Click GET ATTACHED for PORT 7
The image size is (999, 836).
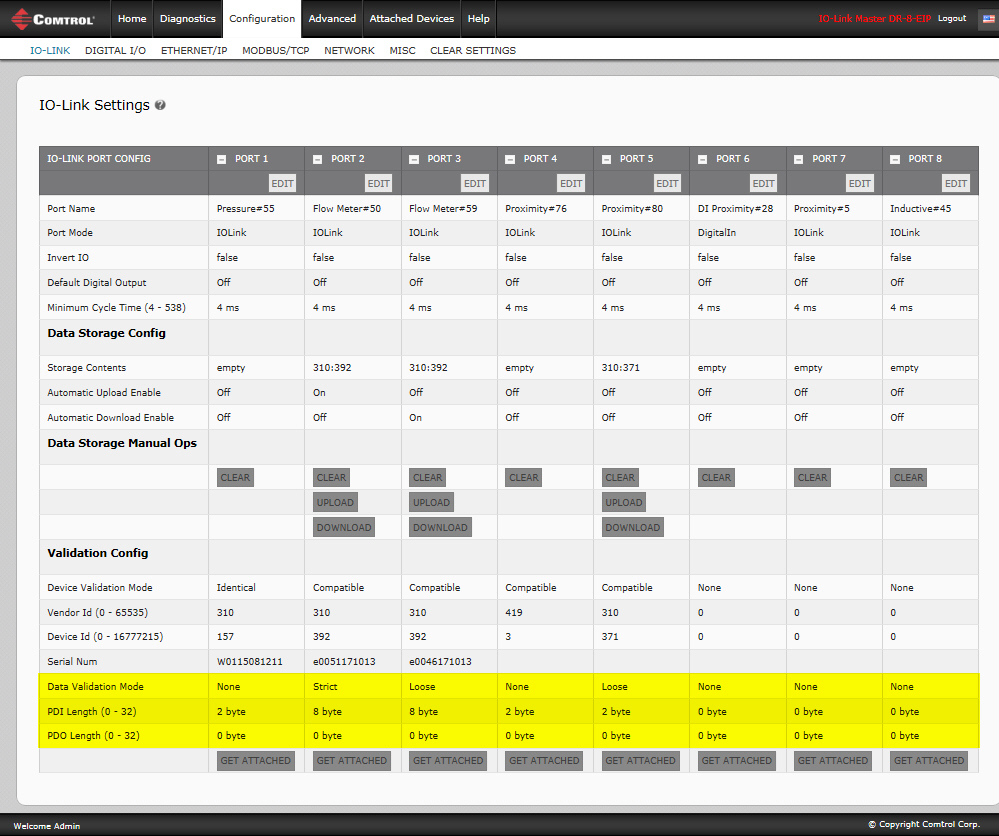[x=833, y=761]
